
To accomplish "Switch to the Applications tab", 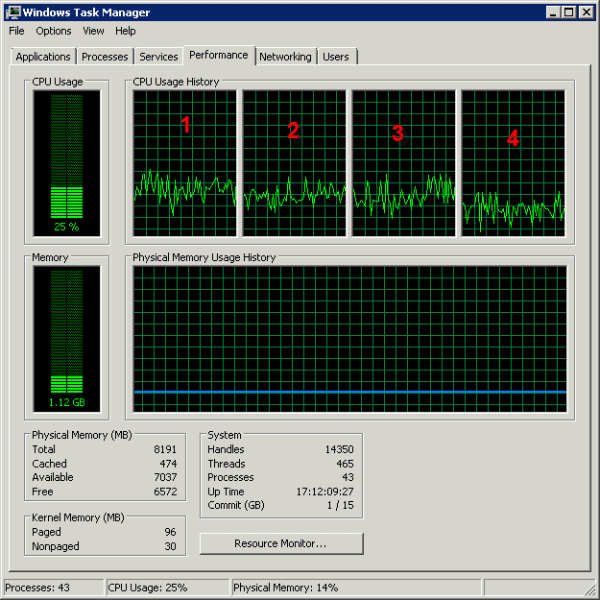I will 43,57.
